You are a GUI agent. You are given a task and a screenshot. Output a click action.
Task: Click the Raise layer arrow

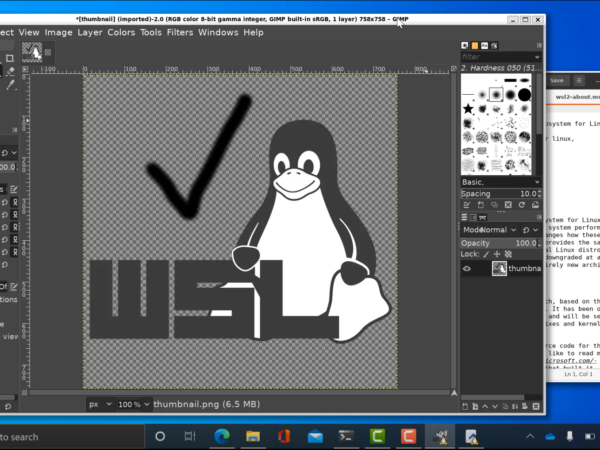[485, 406]
